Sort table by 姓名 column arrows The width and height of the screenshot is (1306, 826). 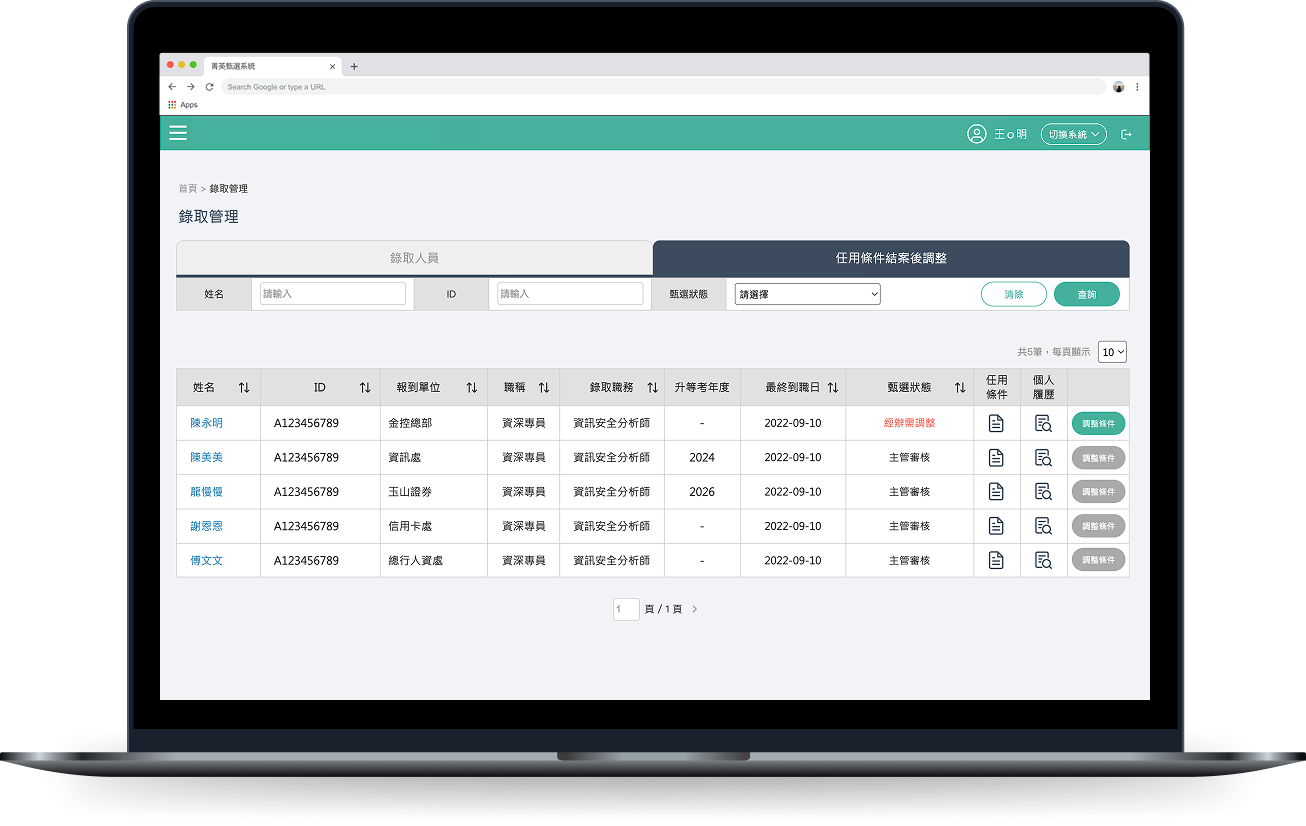tap(244, 388)
